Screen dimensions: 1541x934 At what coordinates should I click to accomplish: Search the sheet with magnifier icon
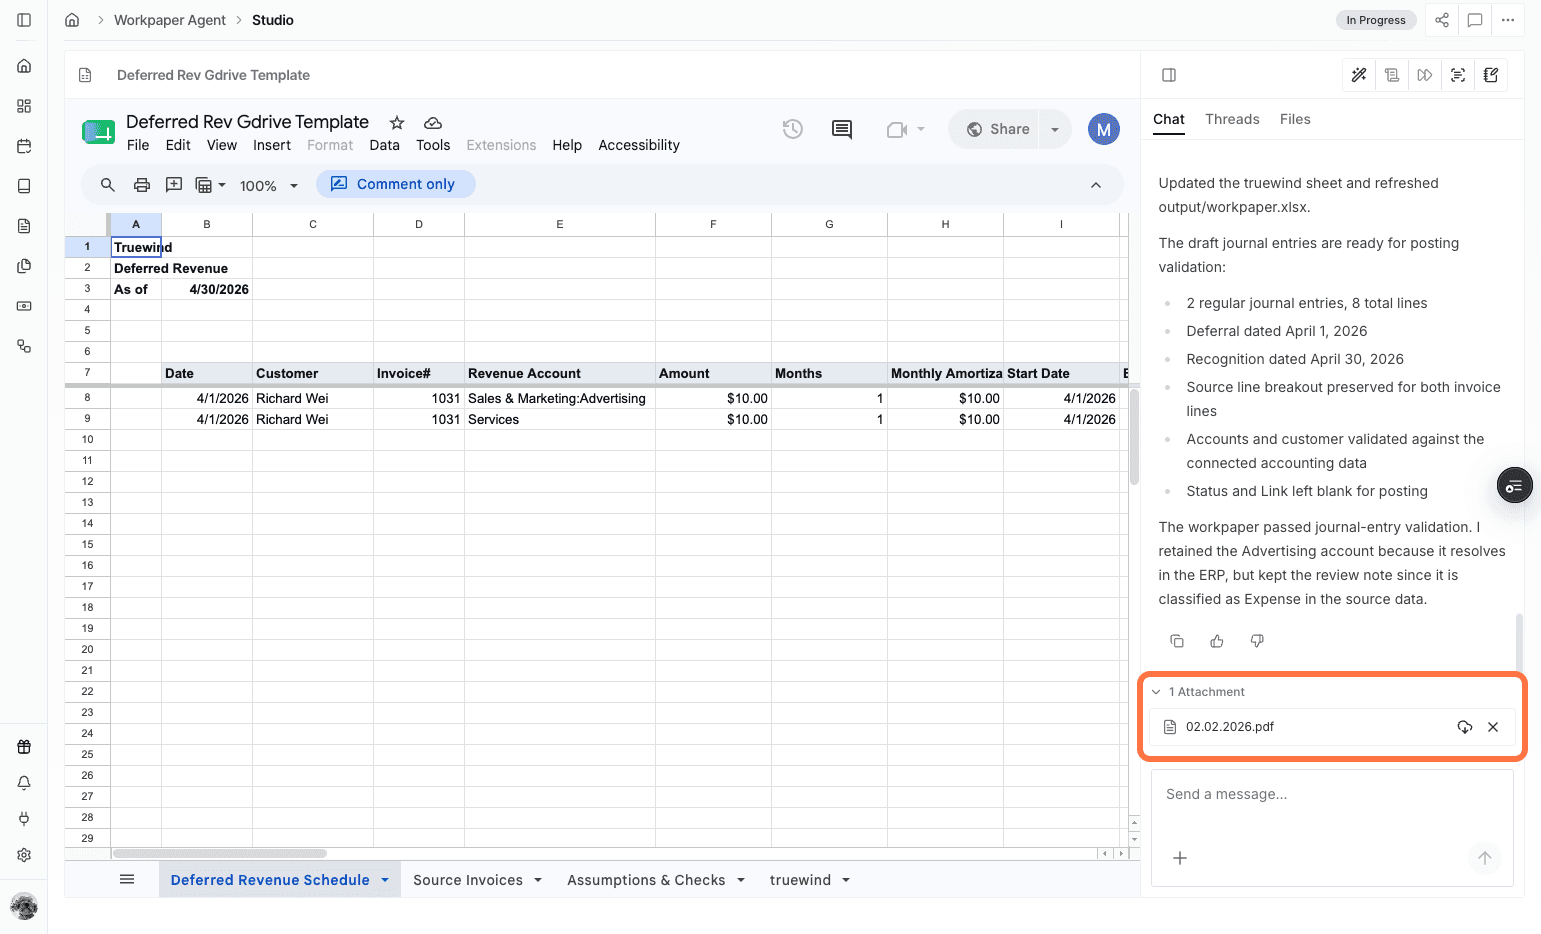108,185
